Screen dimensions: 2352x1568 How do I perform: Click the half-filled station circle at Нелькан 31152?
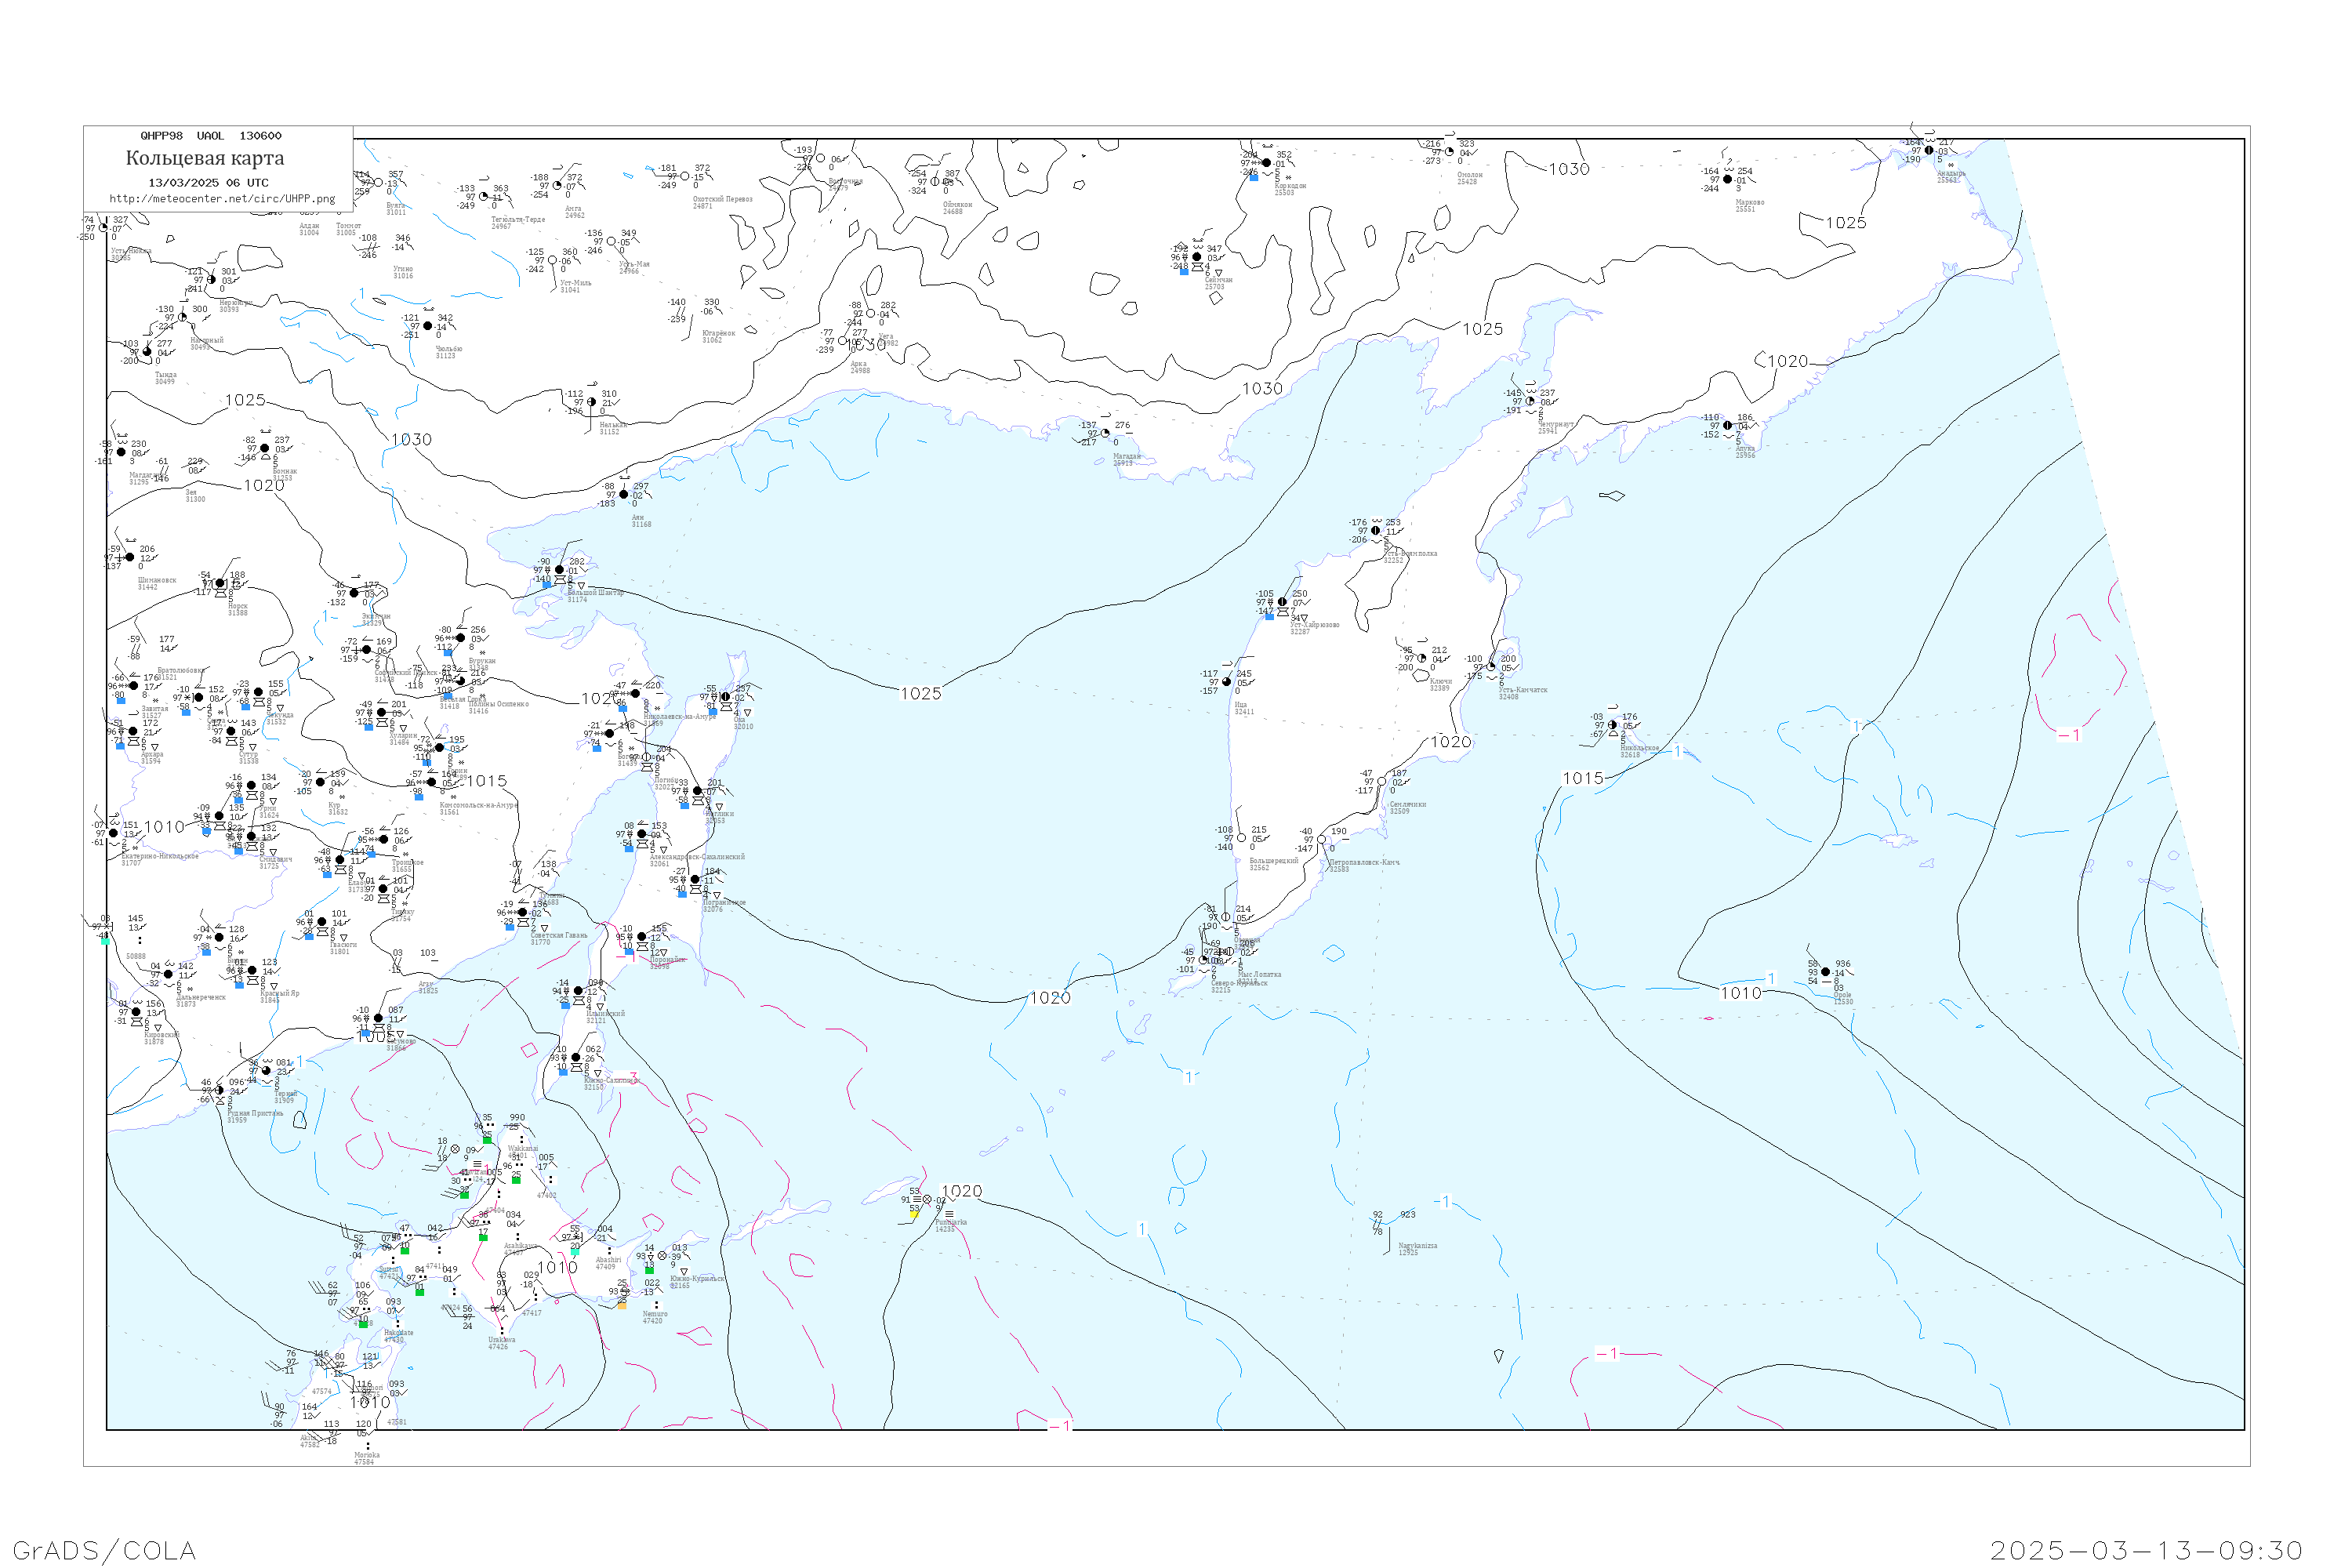point(592,402)
